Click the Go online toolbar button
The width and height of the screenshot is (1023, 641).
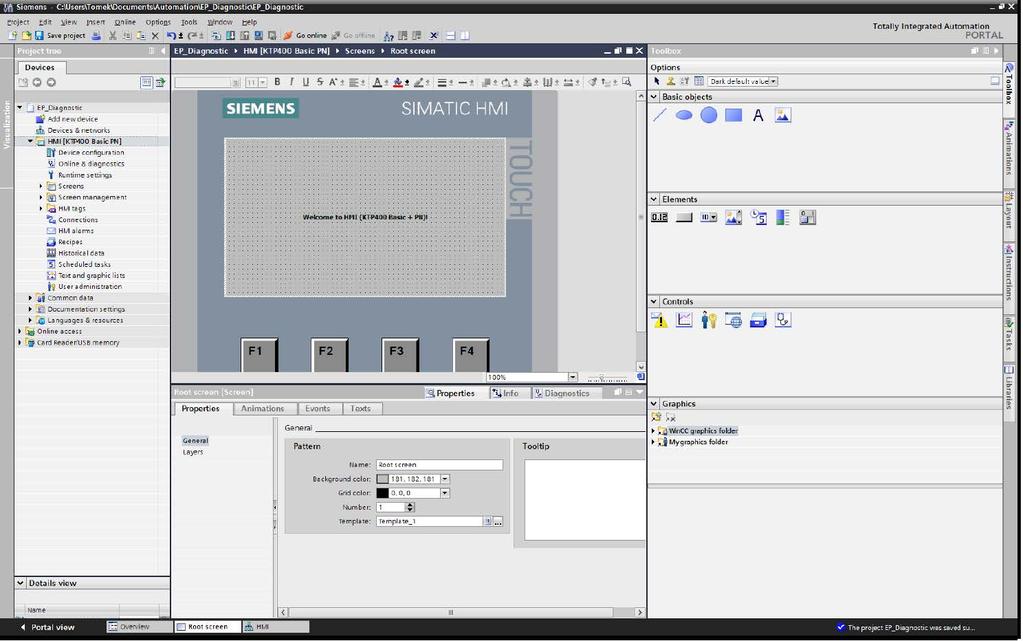(x=306, y=35)
